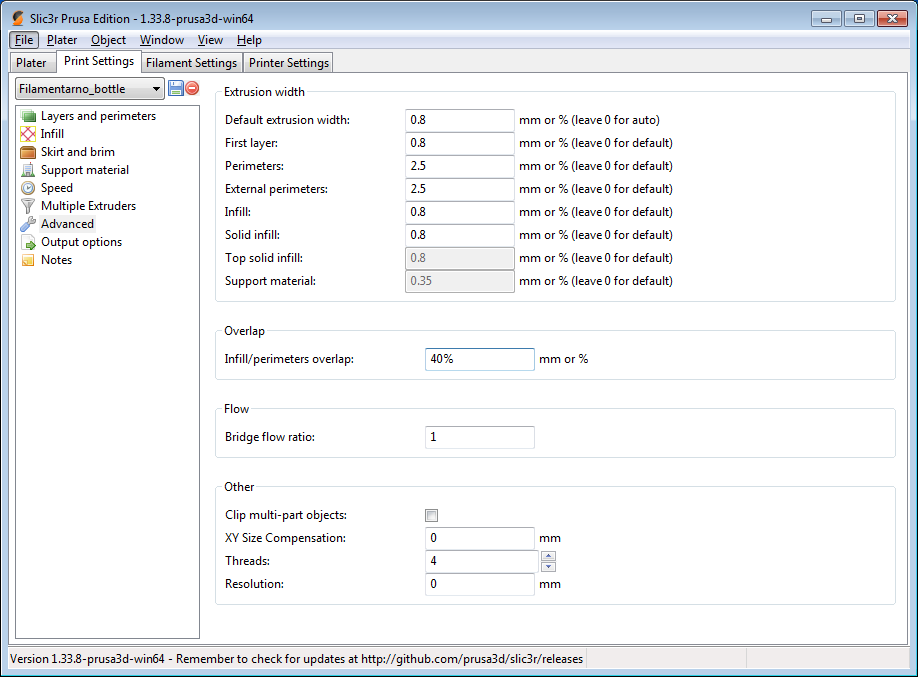
Task: Click the 'Bridge flow ratio:' label
Action: (270, 437)
